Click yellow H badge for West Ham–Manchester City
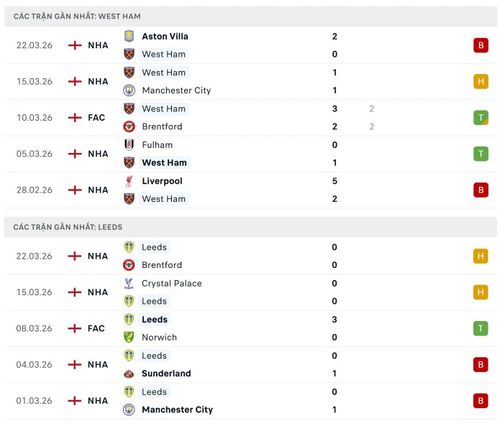The width and height of the screenshot is (500, 426). pyautogui.click(x=481, y=81)
